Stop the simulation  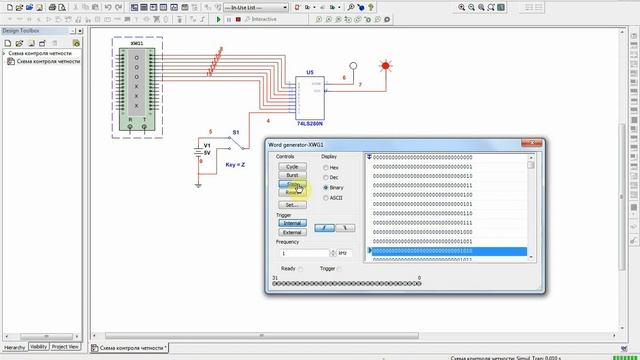[238, 19]
